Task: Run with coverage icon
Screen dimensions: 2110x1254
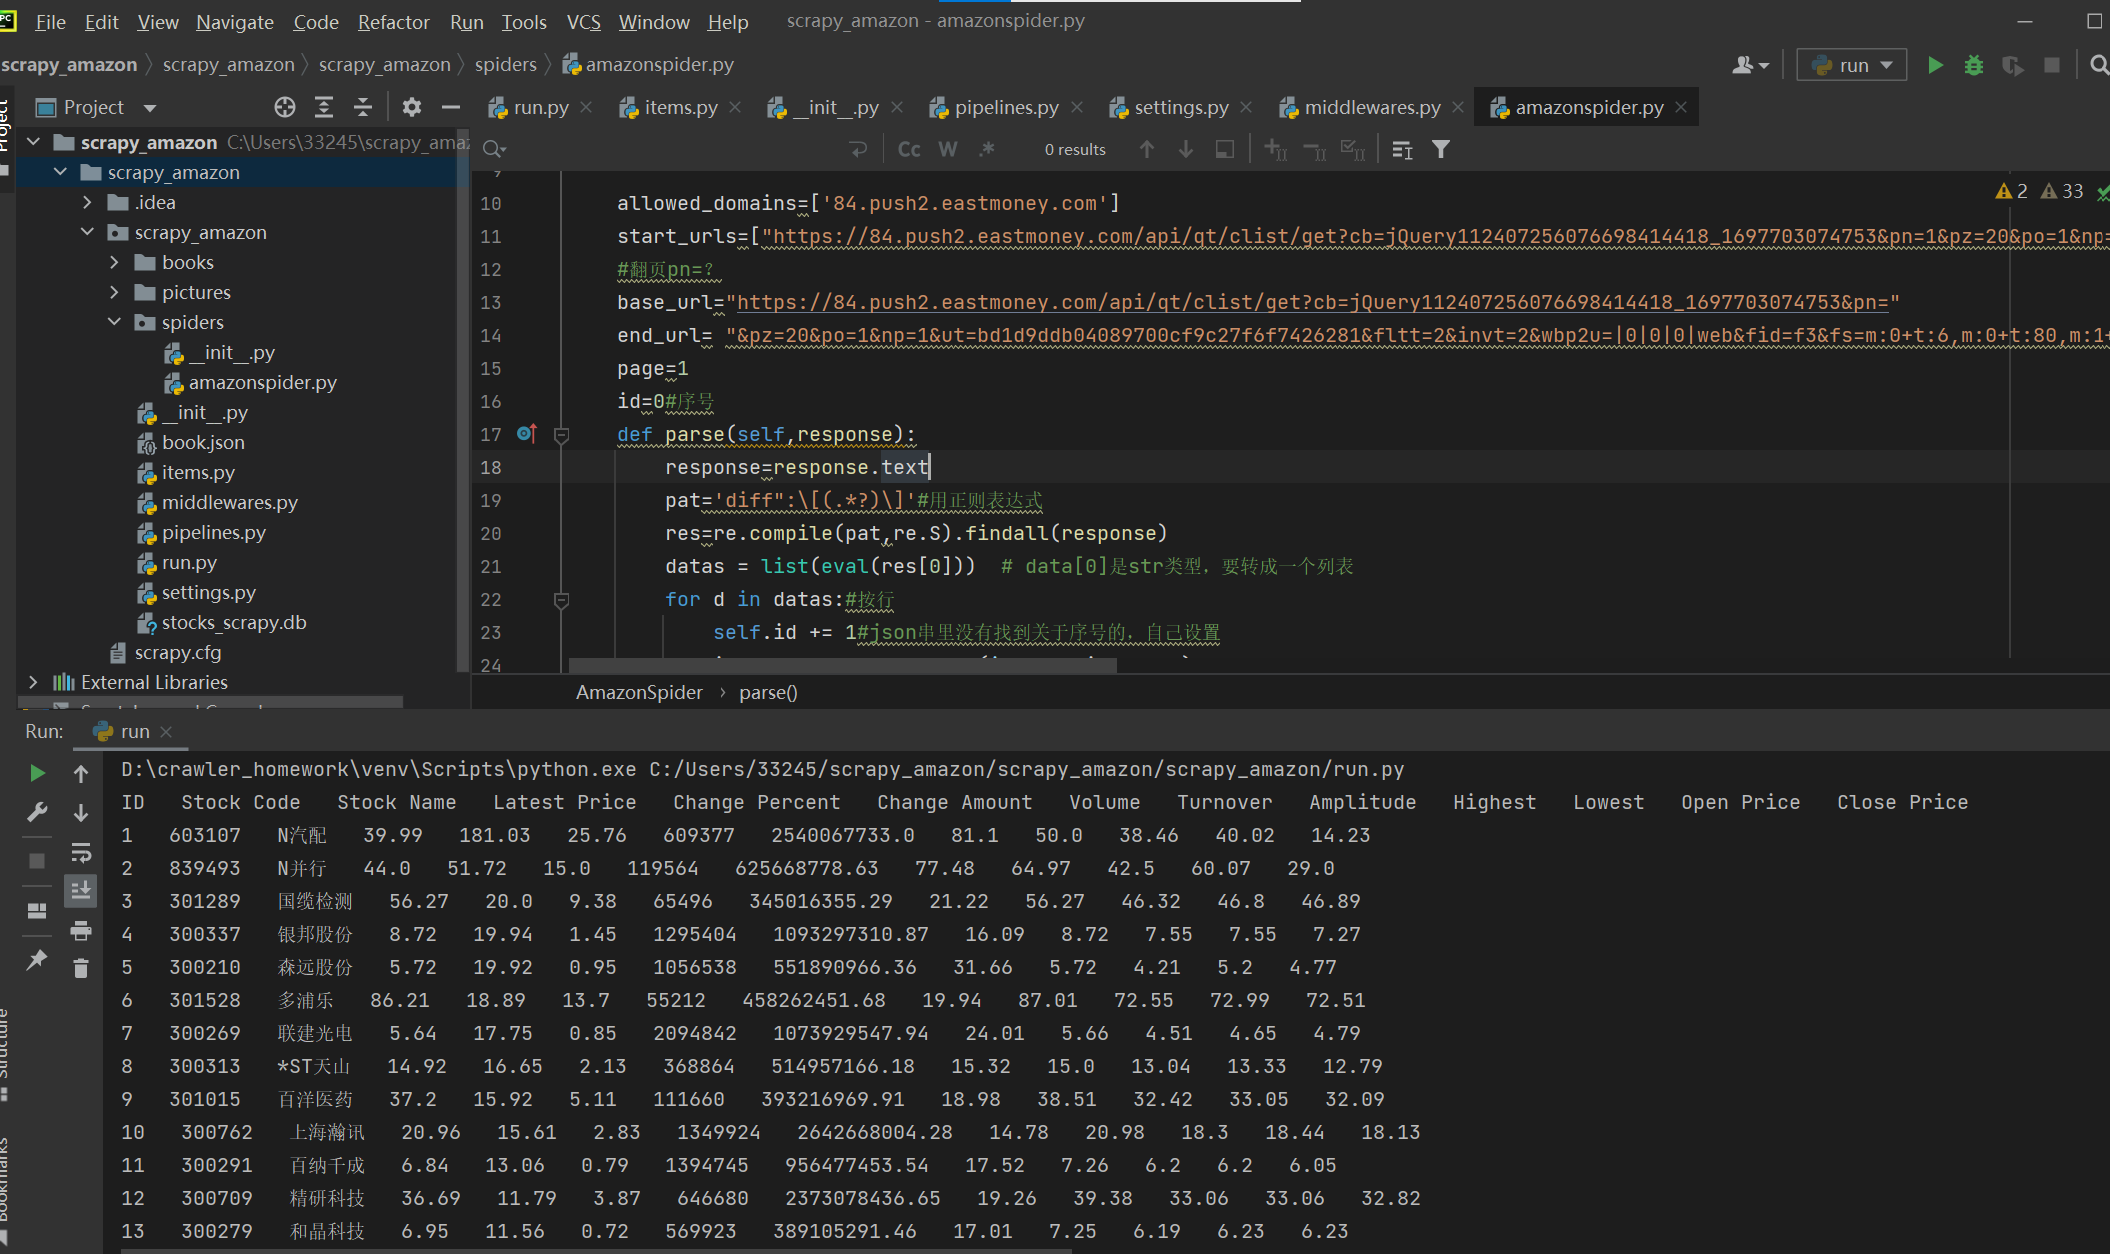Action: [x=2012, y=65]
